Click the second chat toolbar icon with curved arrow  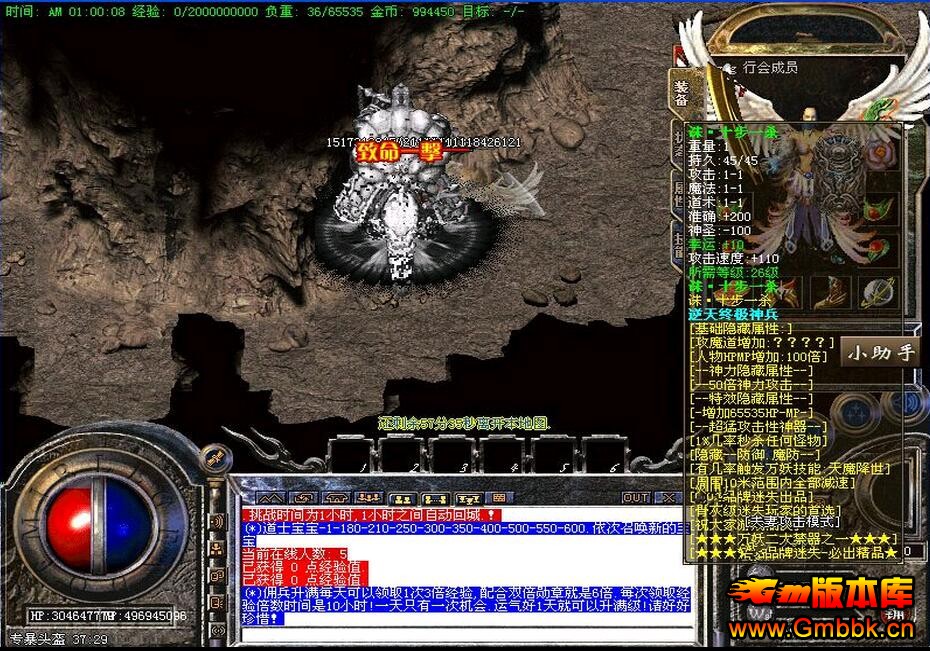click(304, 497)
